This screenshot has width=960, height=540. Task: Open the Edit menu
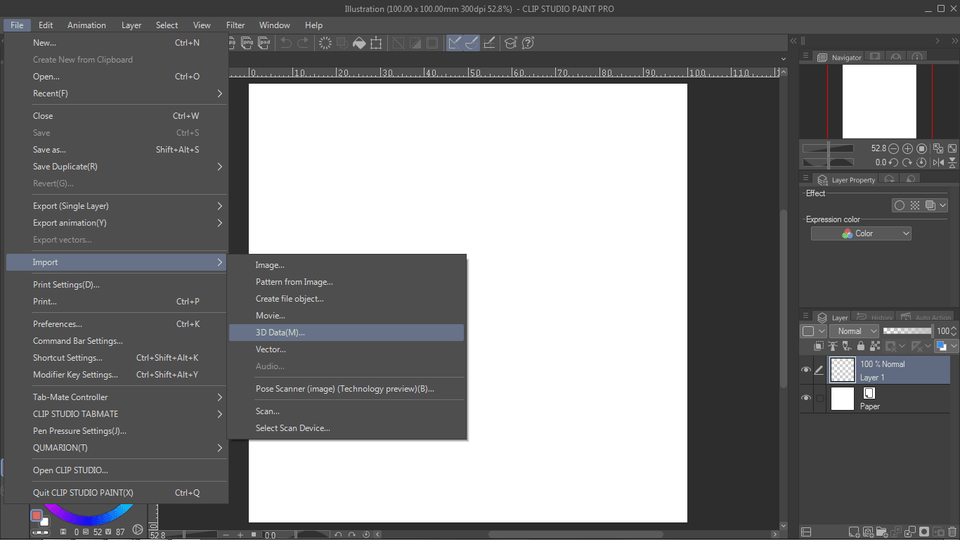45,25
